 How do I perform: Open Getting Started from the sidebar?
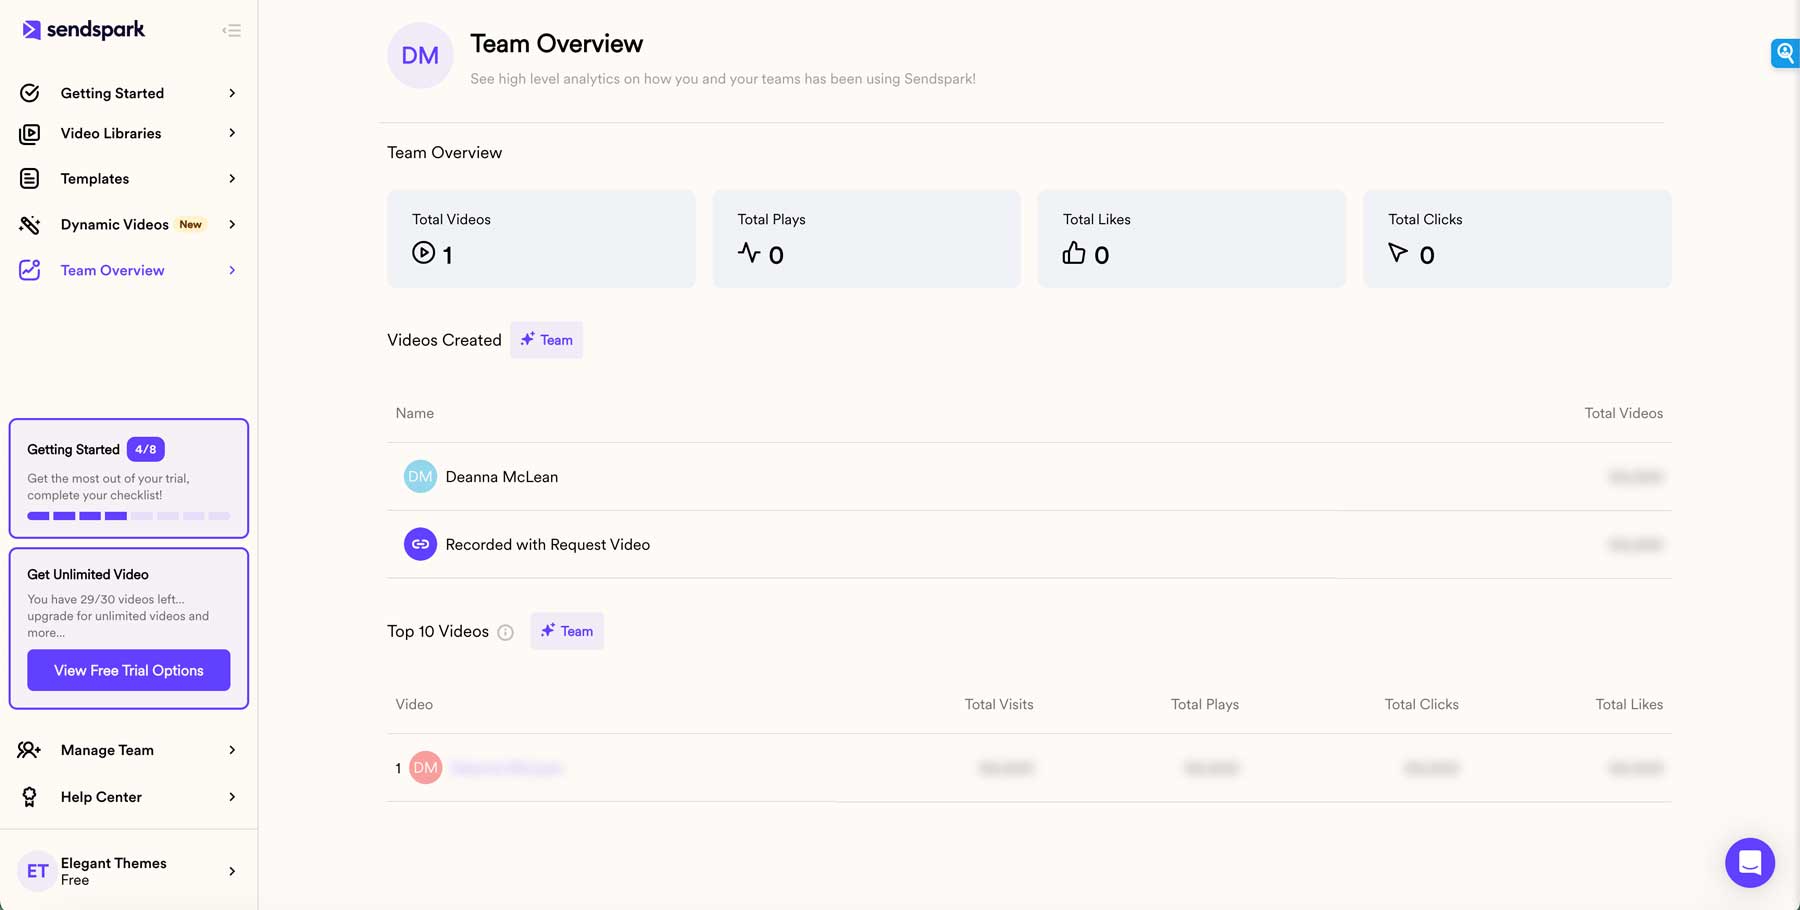112,93
